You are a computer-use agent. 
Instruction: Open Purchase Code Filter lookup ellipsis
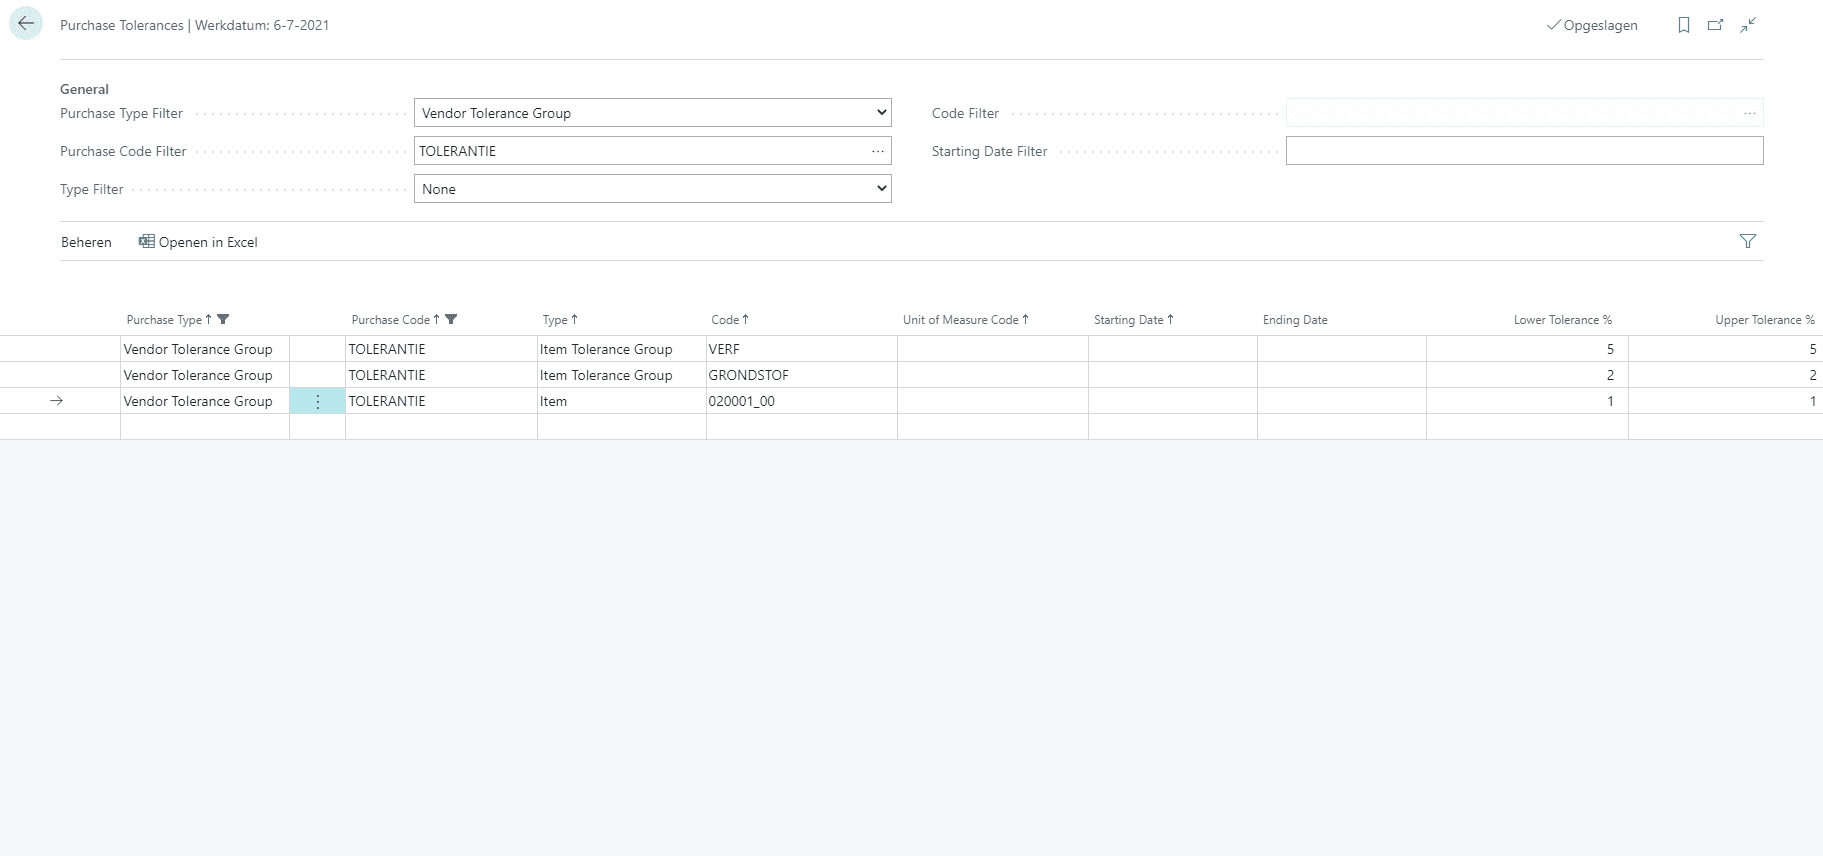point(877,151)
